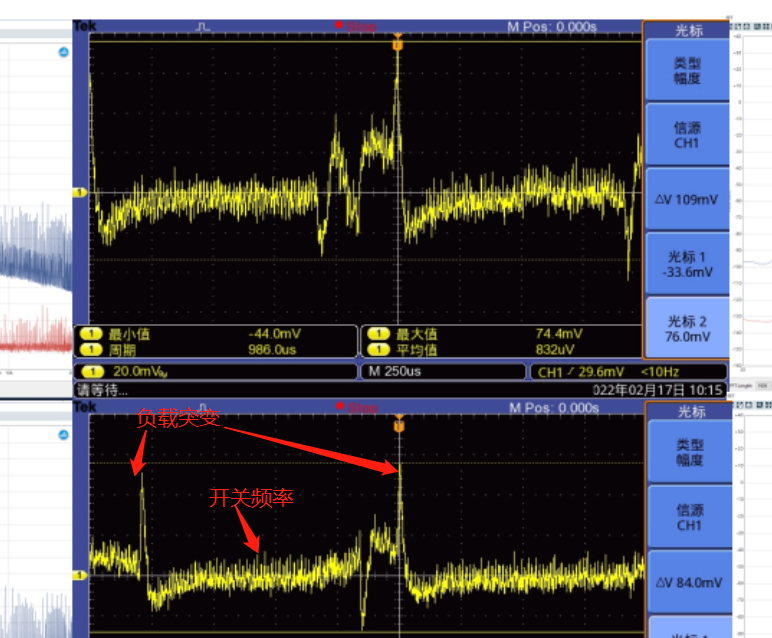Click 信源 CH1 button in bottom scope
The image size is (772, 638).
point(689,517)
